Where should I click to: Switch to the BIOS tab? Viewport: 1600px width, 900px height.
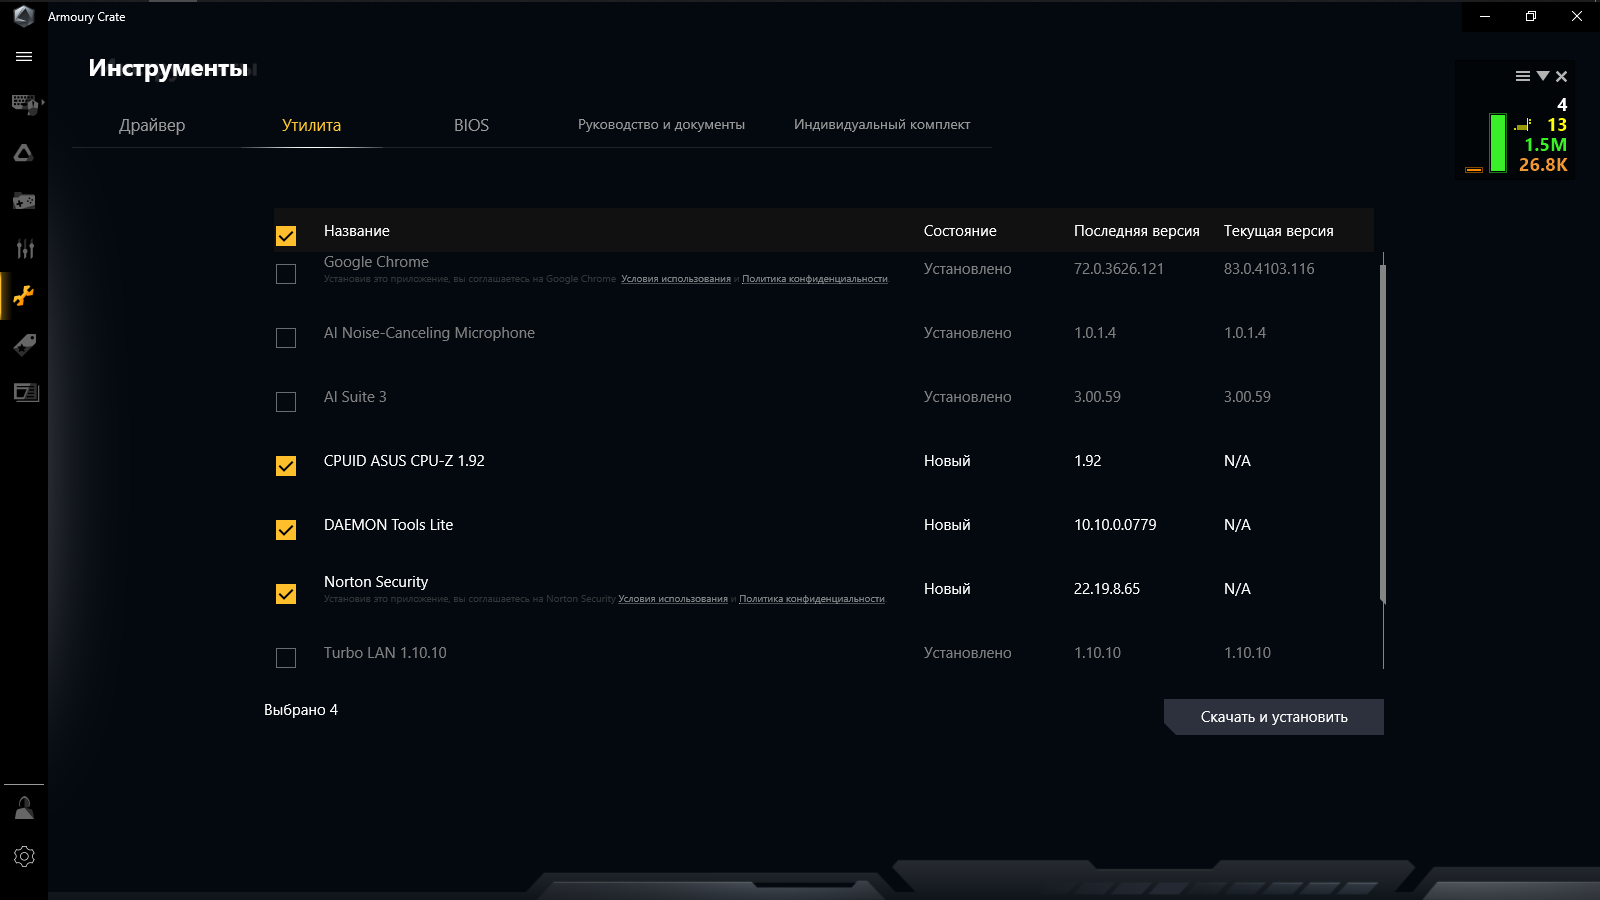click(471, 125)
